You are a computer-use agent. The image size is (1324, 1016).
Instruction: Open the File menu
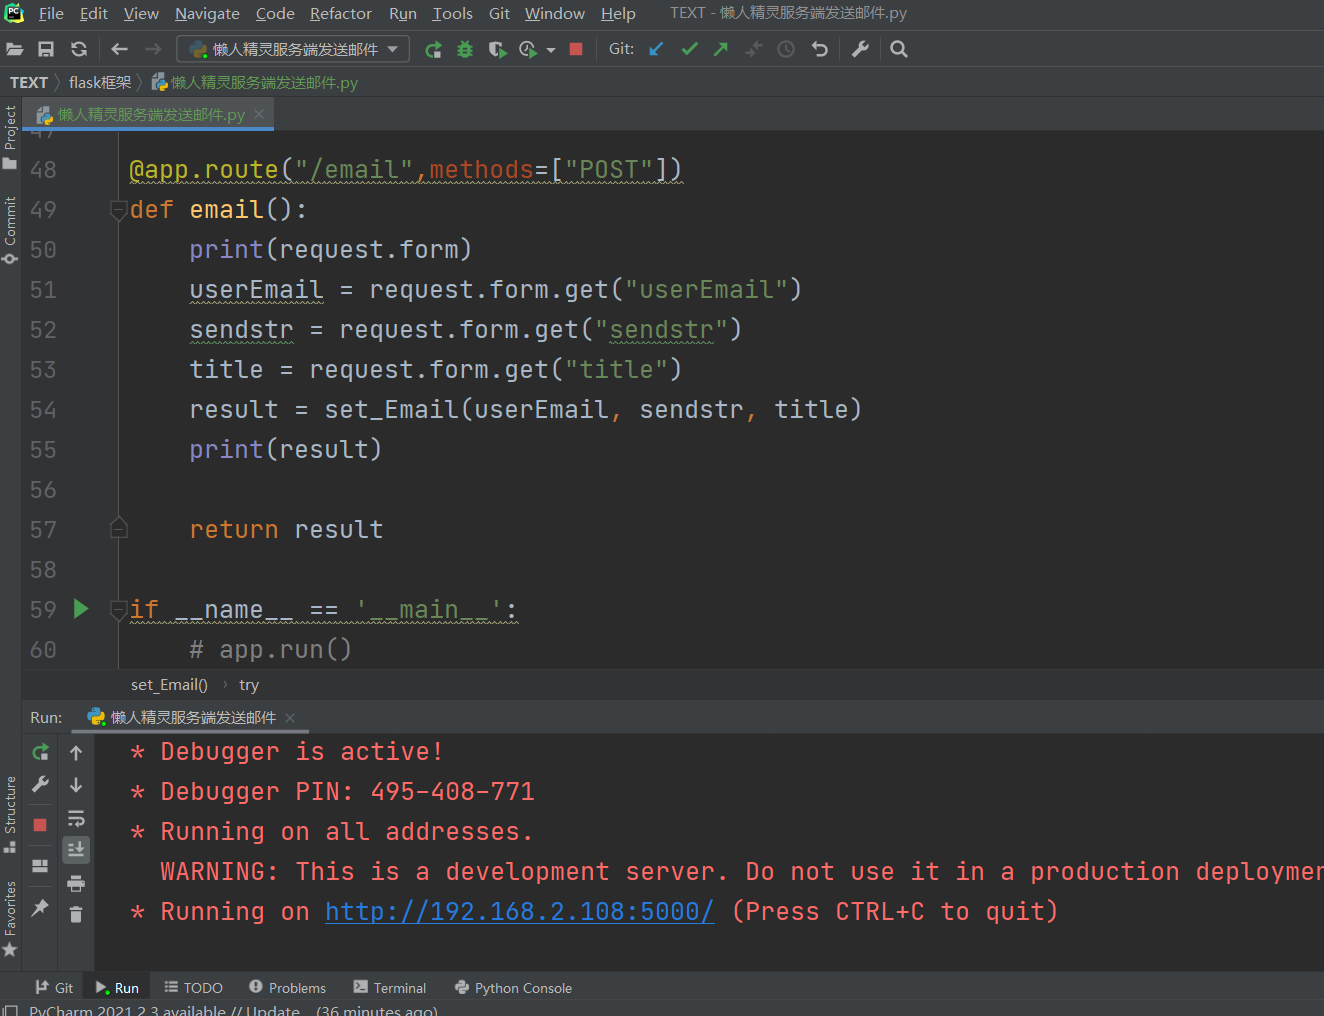tap(51, 13)
